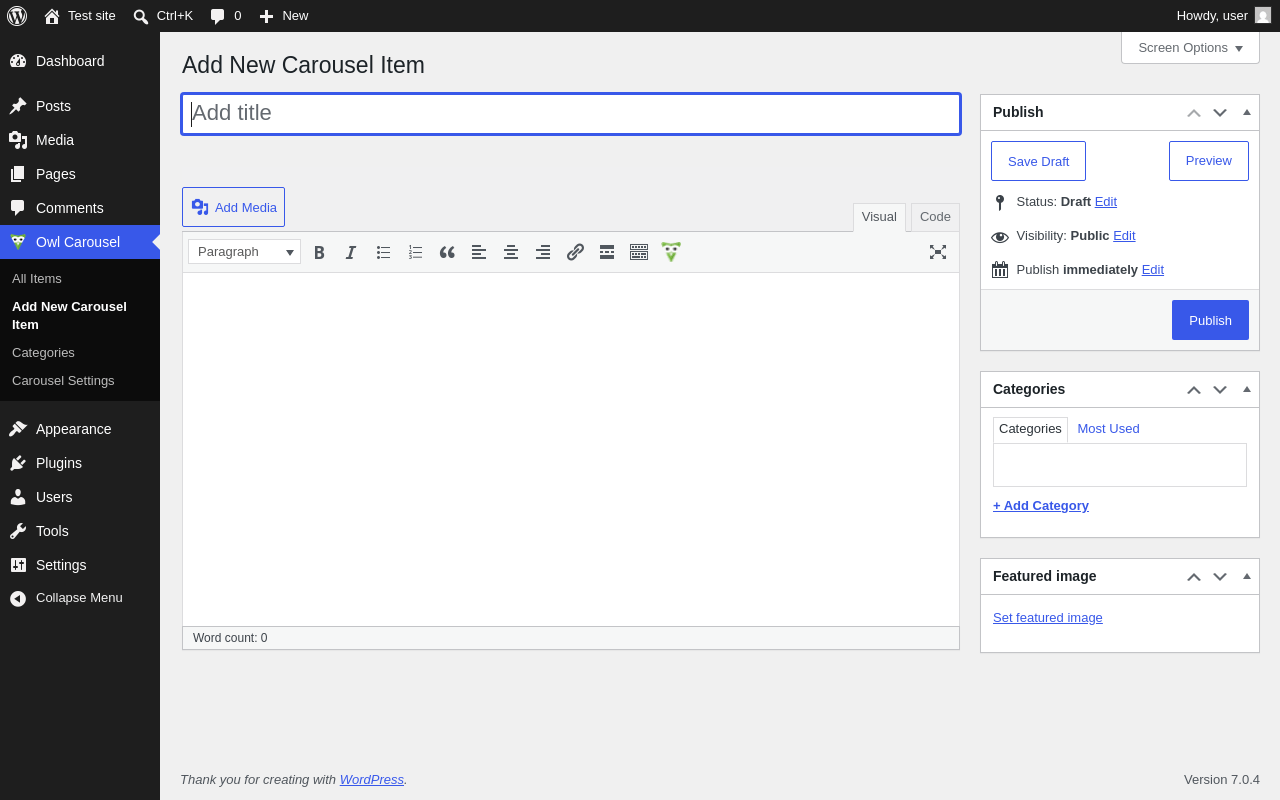Open Comments in the sidebar
The width and height of the screenshot is (1280, 800).
[x=80, y=208]
